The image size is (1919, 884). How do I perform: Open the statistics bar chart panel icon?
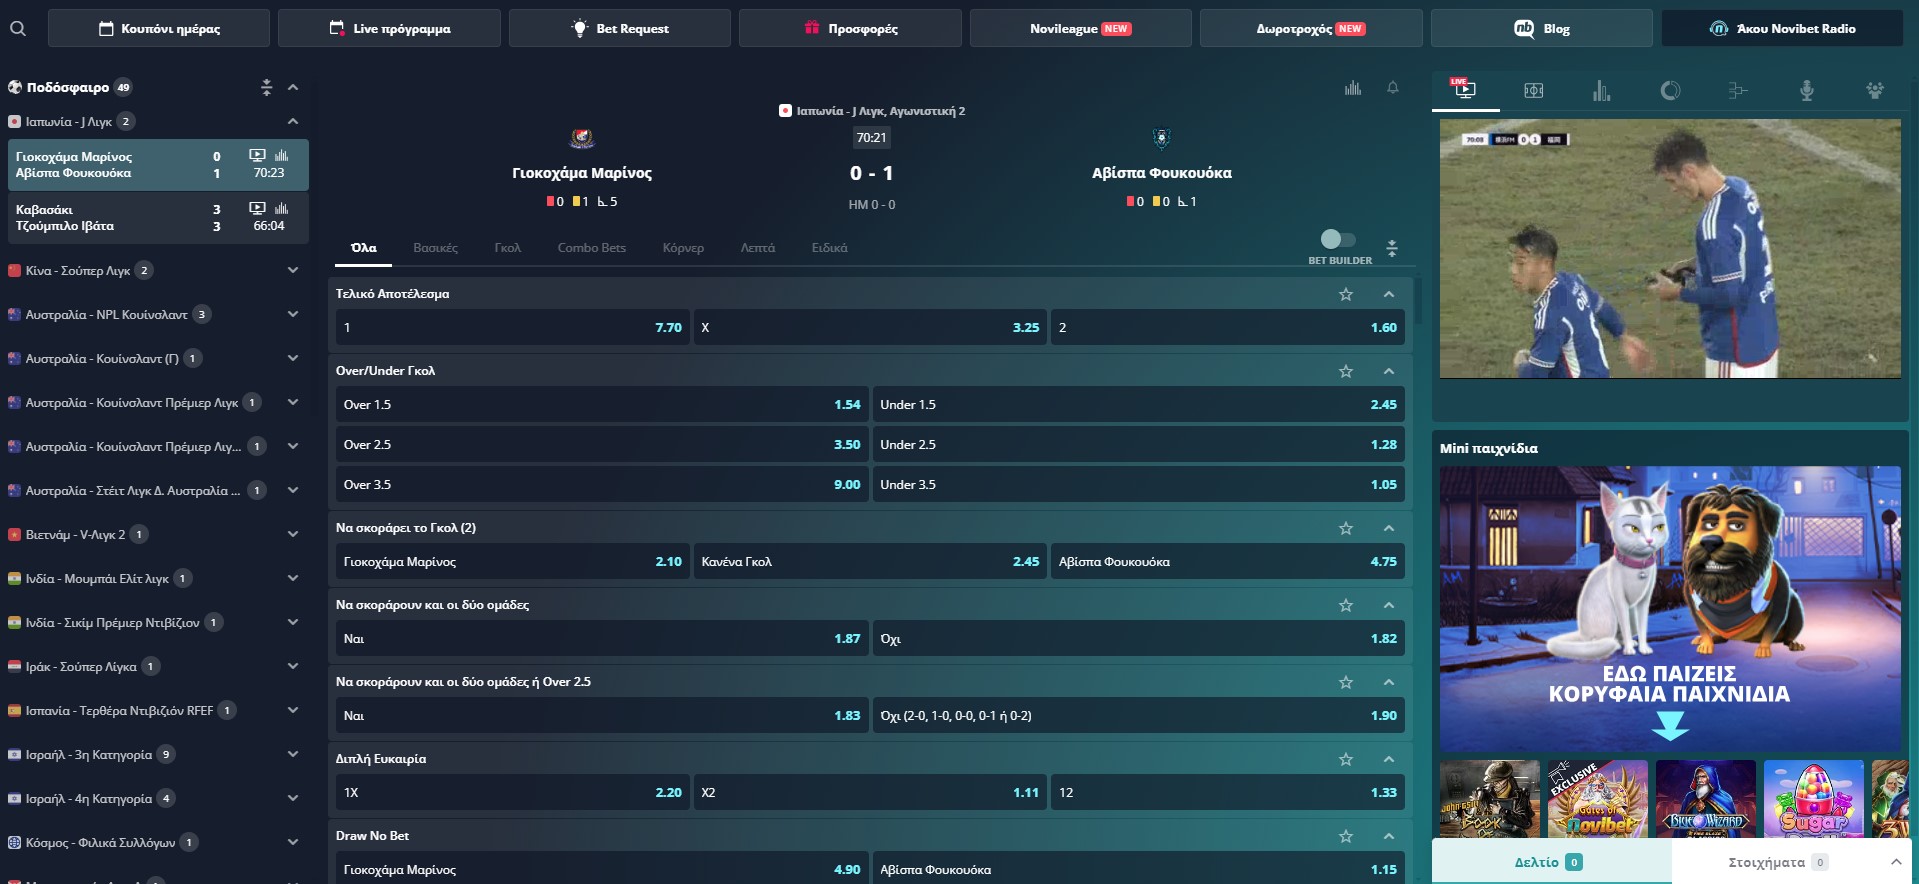click(1601, 91)
